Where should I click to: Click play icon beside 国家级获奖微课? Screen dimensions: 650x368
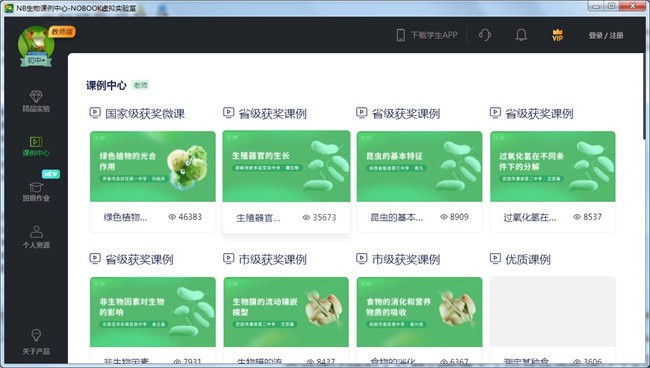[95, 112]
